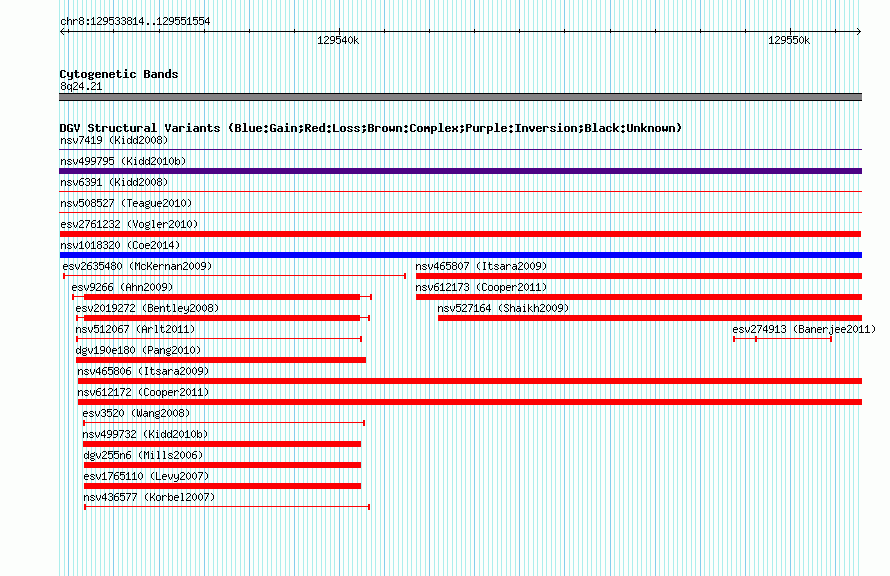The image size is (890, 576).
Task: Click the nsv436577 (Korbel2007) label
Action: tap(149, 497)
